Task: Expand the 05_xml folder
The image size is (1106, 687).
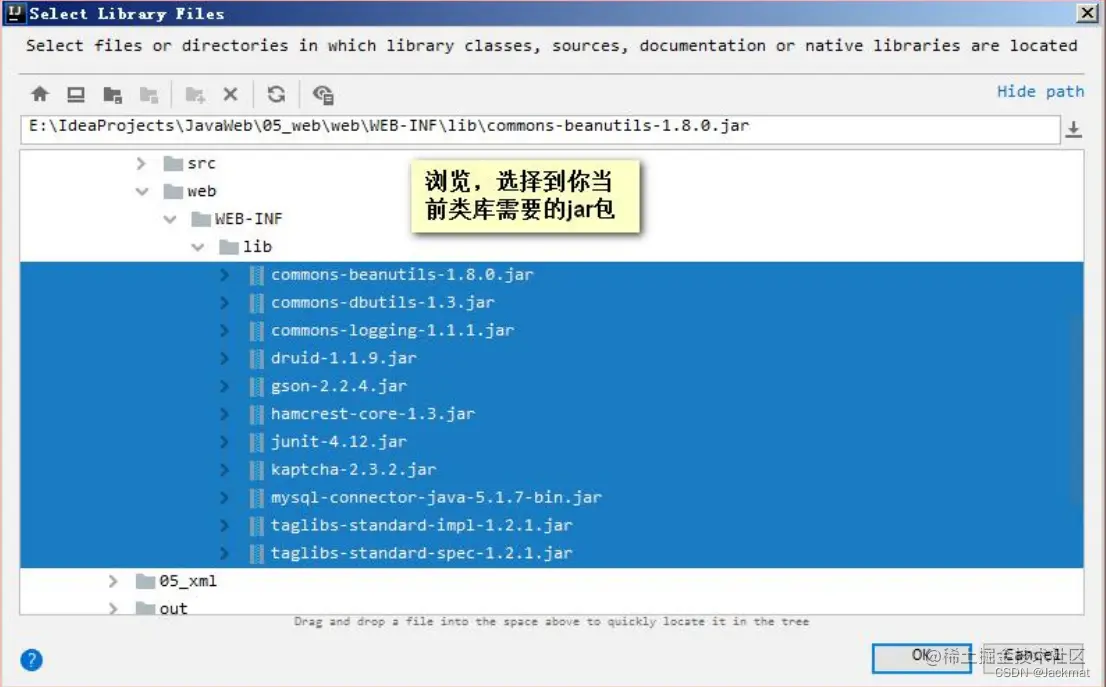Action: point(113,581)
